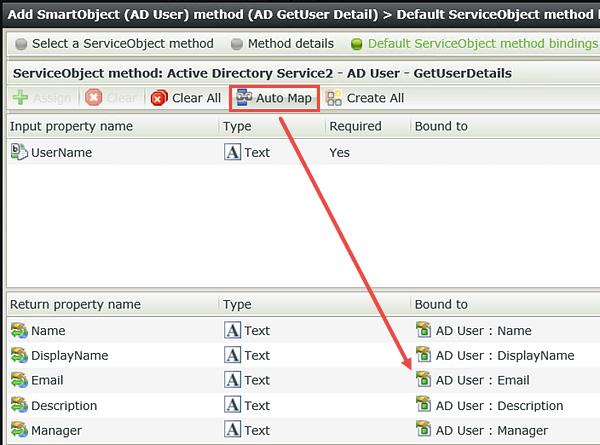The image size is (600, 445).
Task: Click Bound to header in return properties table
Action: [441, 305]
